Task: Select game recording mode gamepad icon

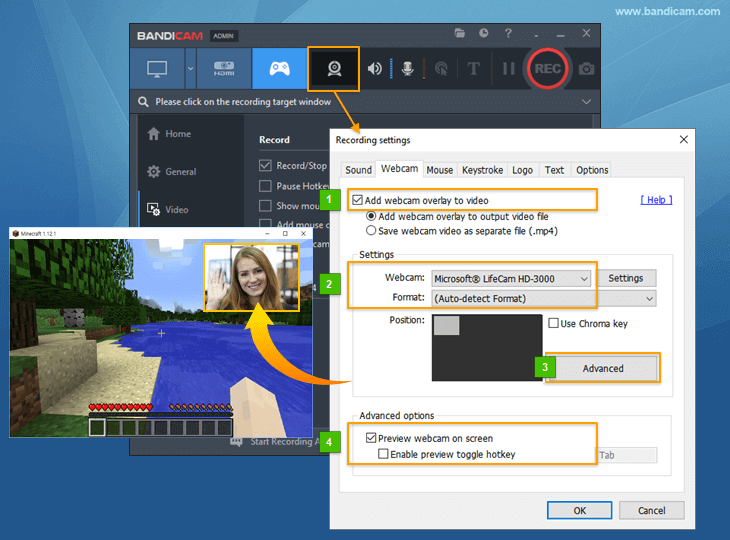Action: point(279,69)
